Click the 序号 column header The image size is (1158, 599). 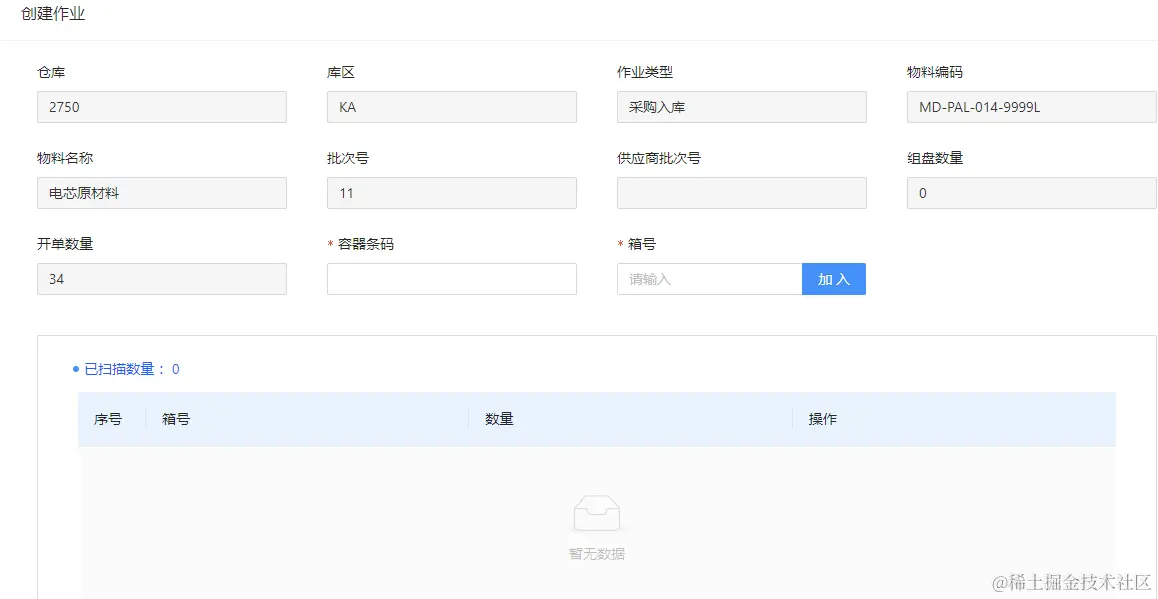click(x=108, y=420)
